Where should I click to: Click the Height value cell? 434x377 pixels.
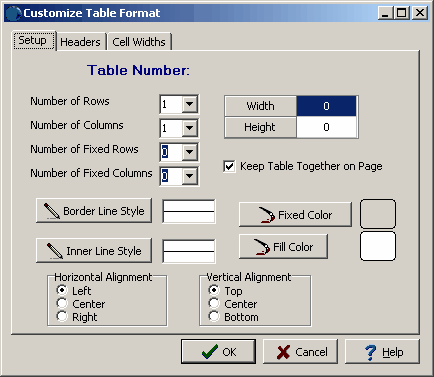[326, 127]
